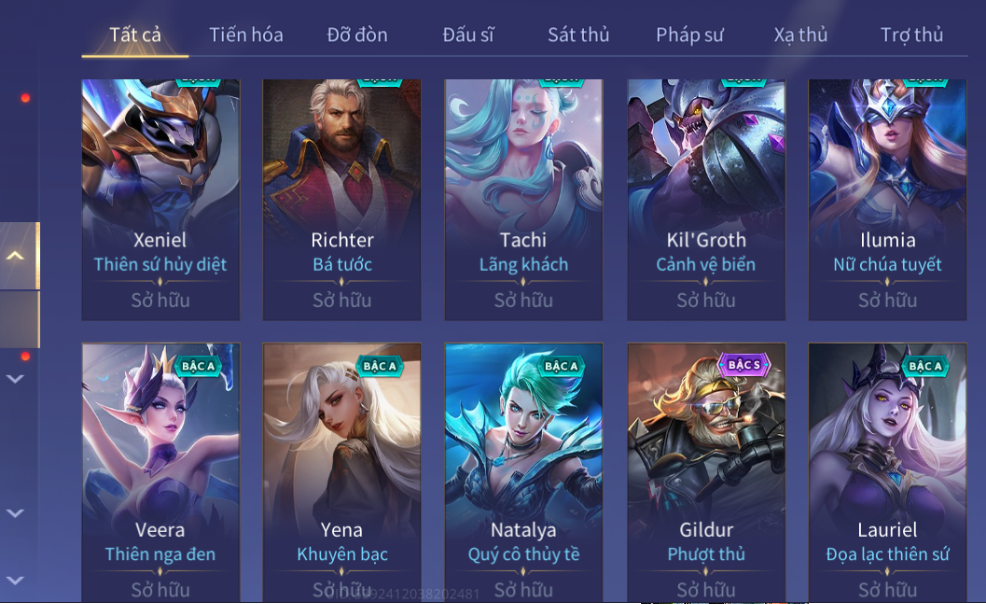Image resolution: width=986 pixels, height=604 pixels.
Task: Switch to the Tiến hóa tab
Action: 246,35
